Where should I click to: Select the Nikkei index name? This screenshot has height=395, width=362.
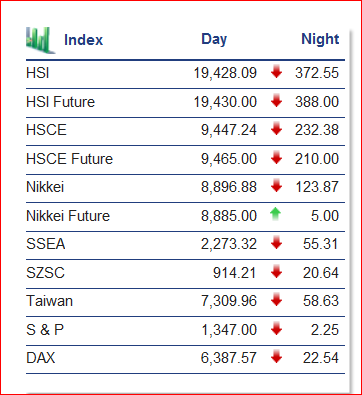tap(45, 187)
